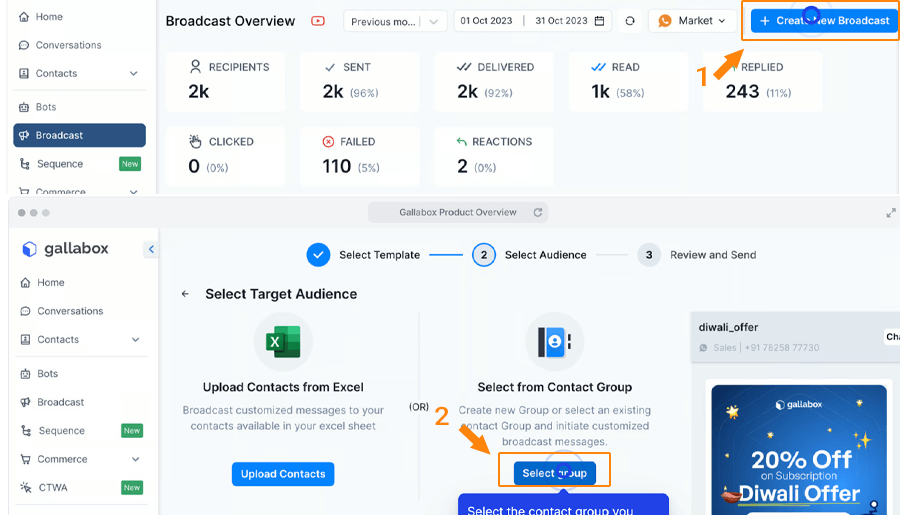Click the Select group button
The image size is (900, 515).
[554, 473]
